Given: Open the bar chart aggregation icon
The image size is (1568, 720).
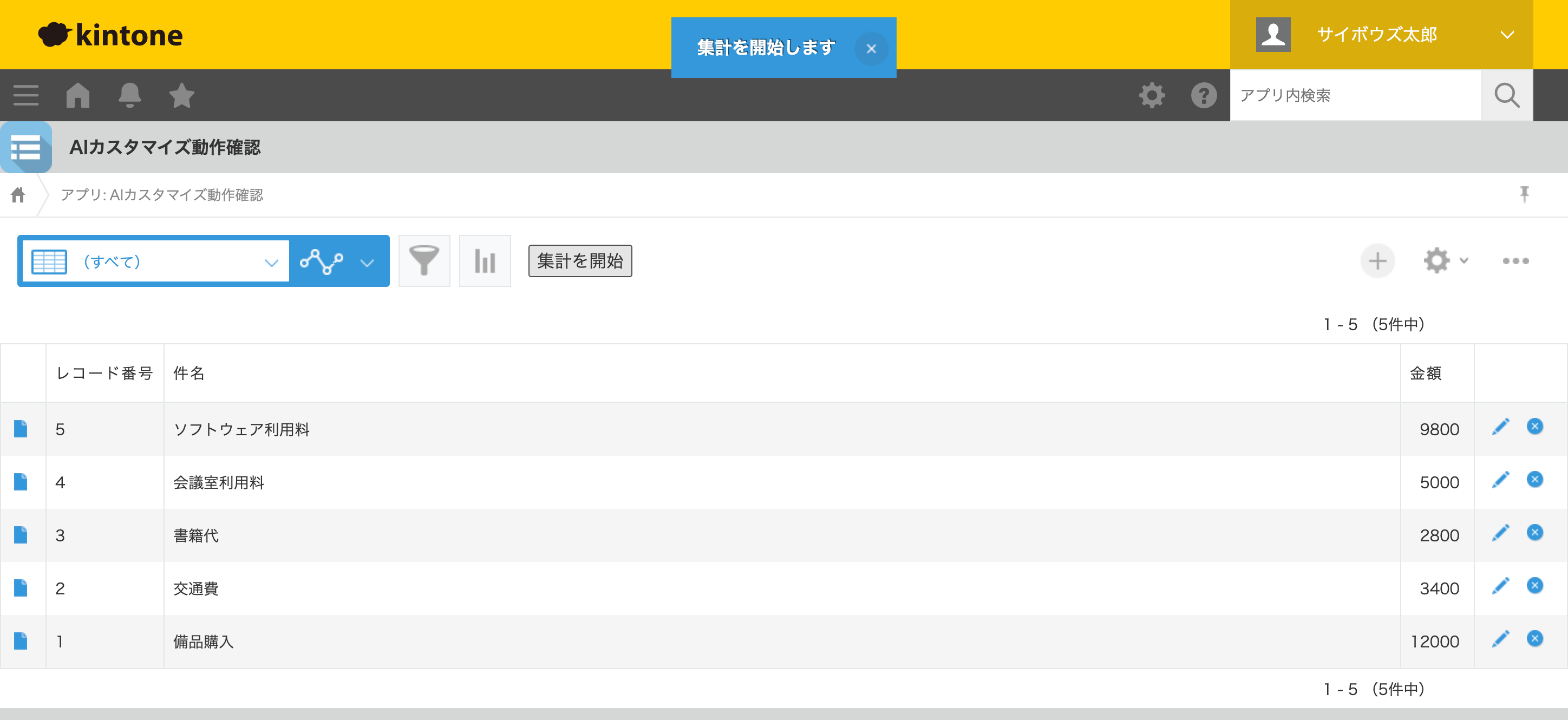Looking at the screenshot, I should 485,261.
